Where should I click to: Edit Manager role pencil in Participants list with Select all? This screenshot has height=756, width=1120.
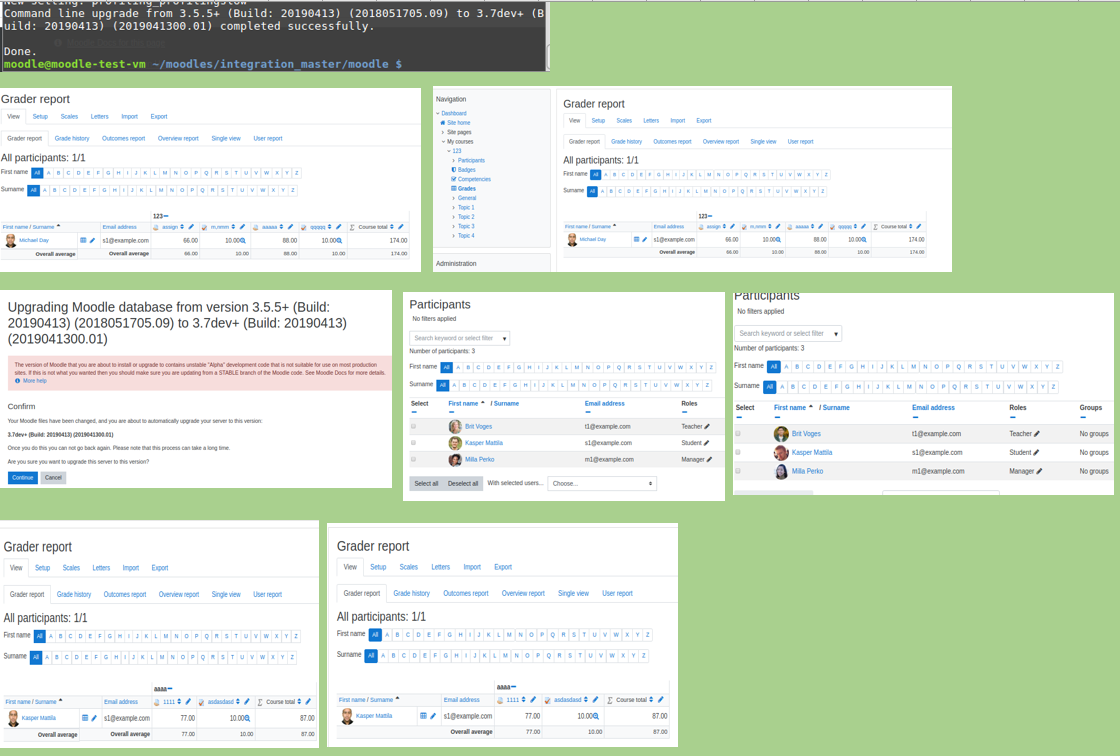pyautogui.click(x=709, y=459)
